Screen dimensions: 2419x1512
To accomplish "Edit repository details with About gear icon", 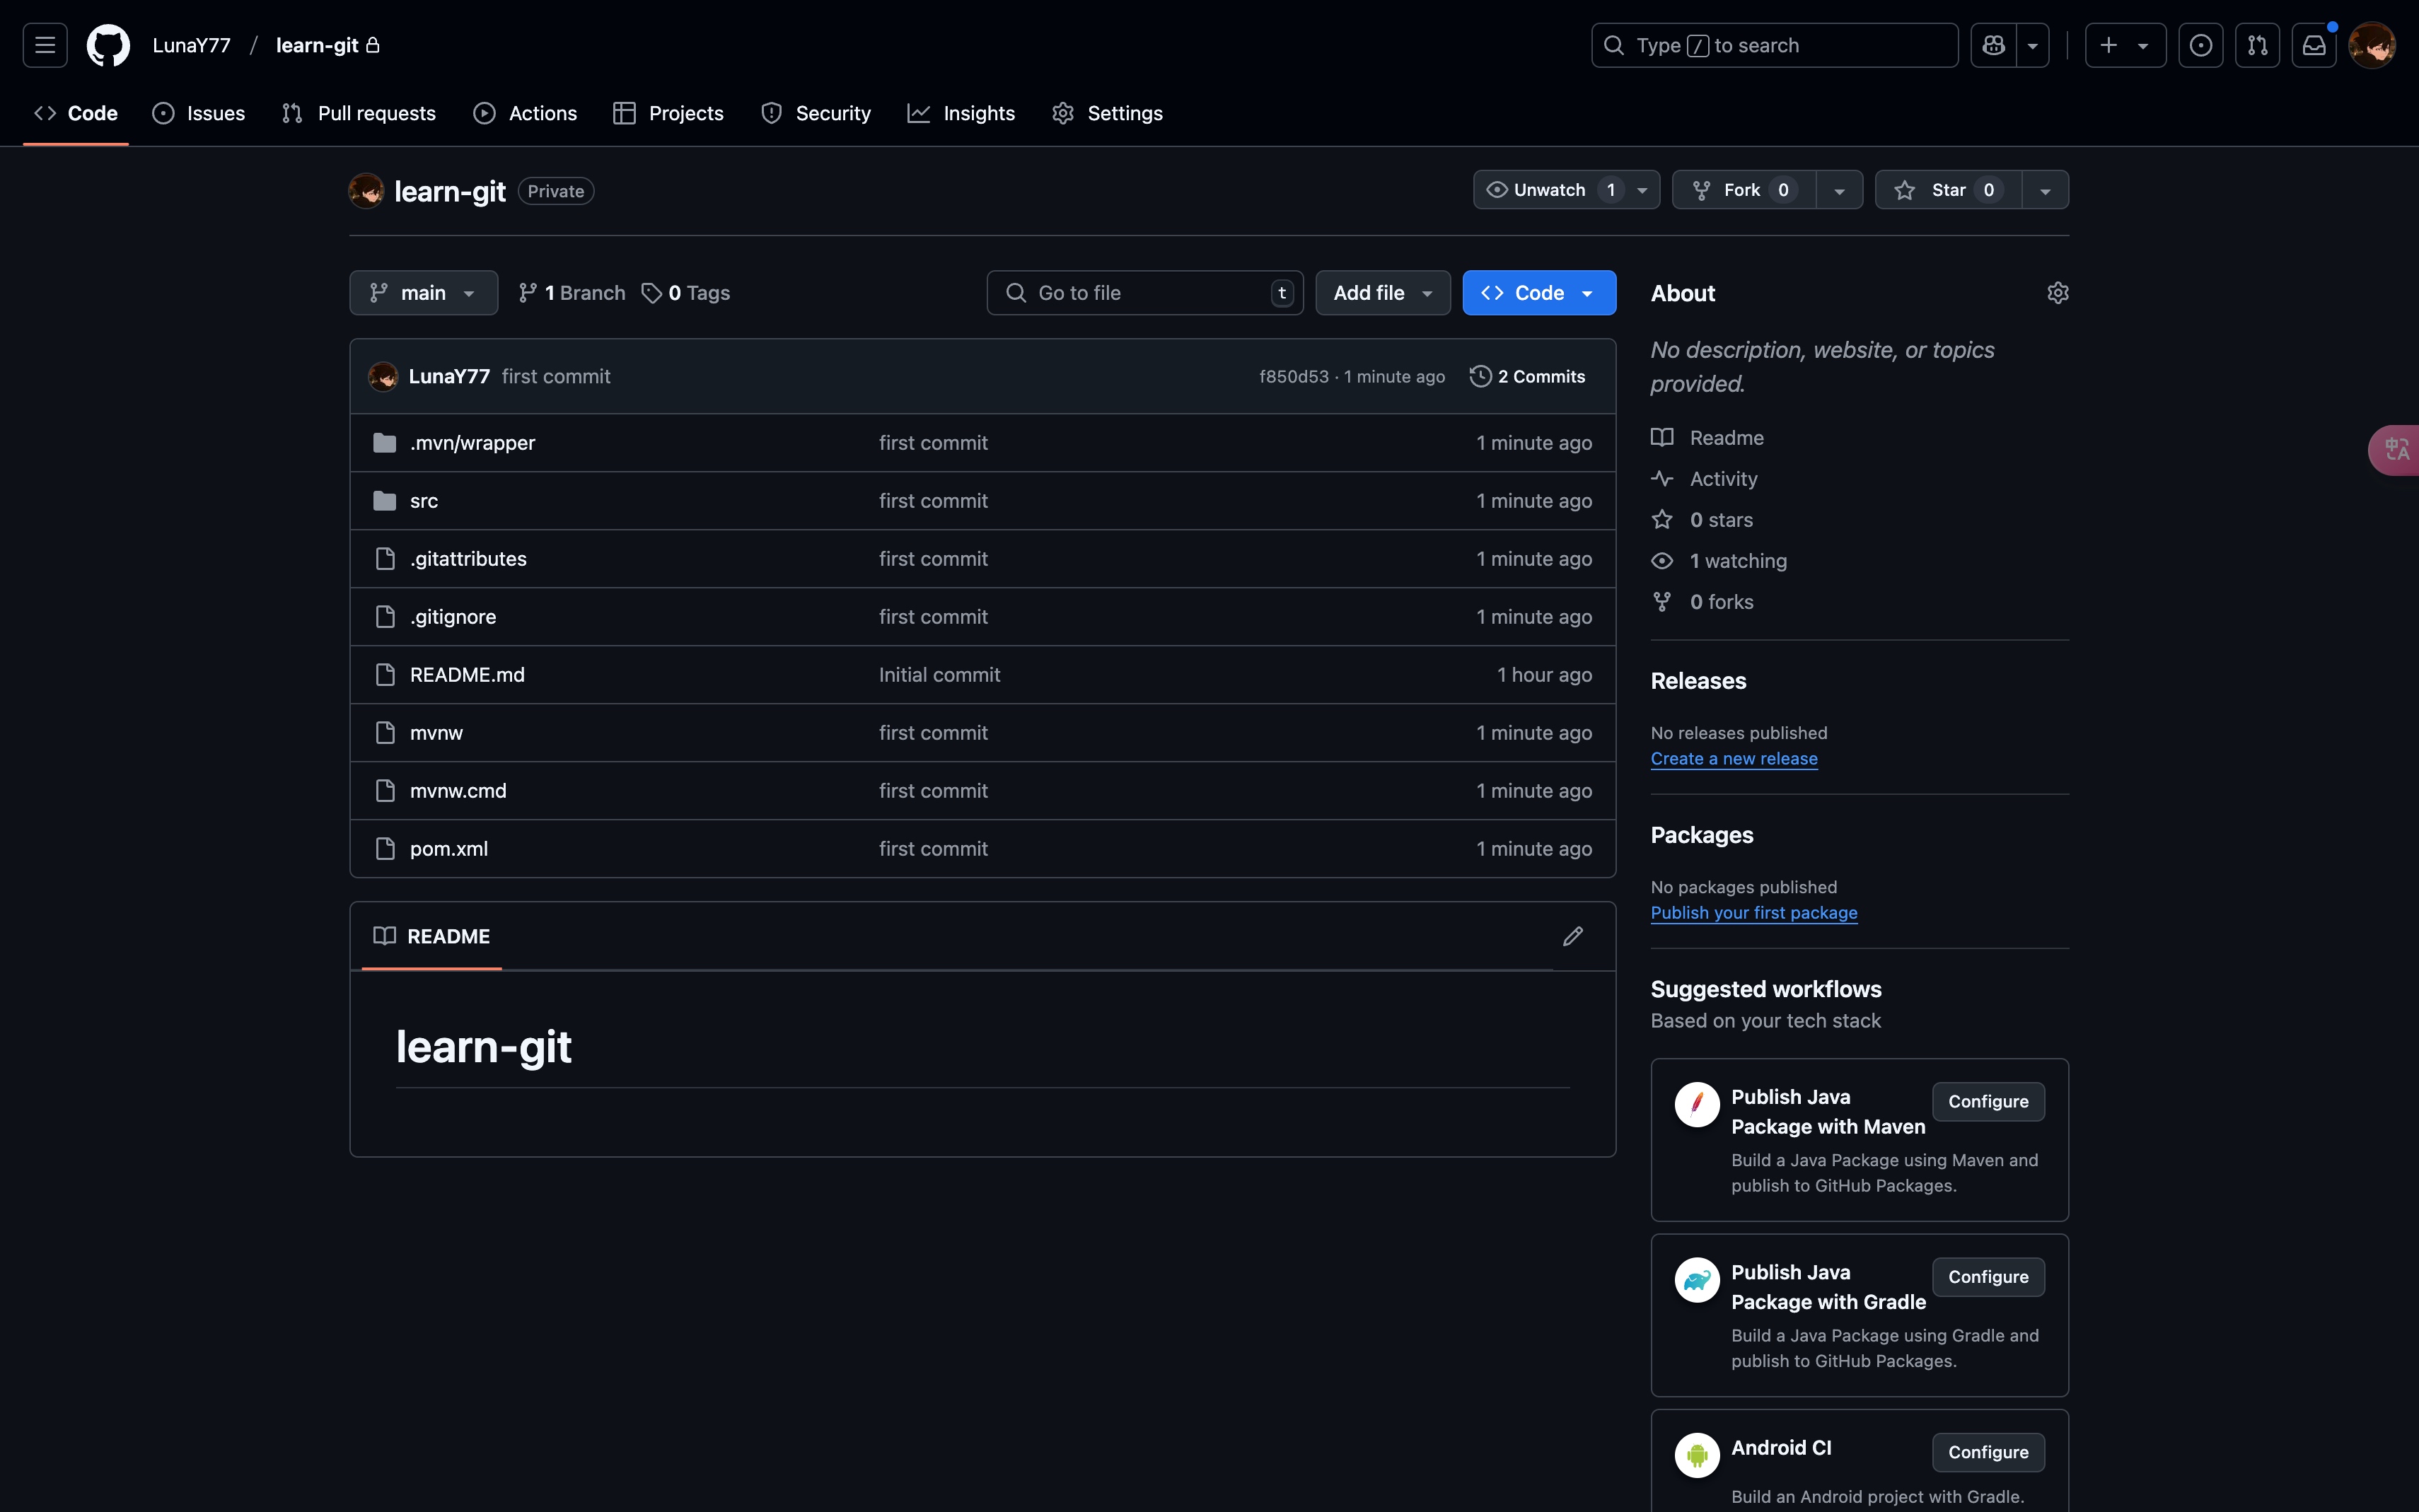I will click(x=2057, y=293).
